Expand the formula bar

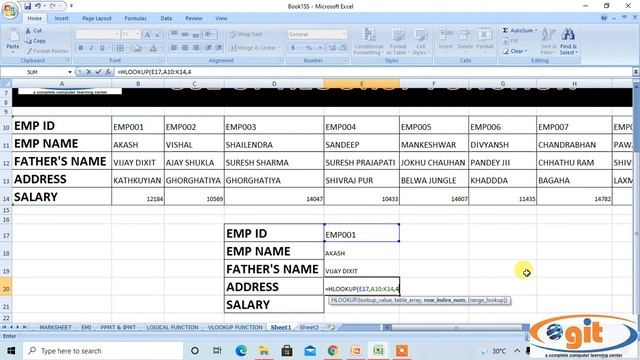(x=636, y=72)
